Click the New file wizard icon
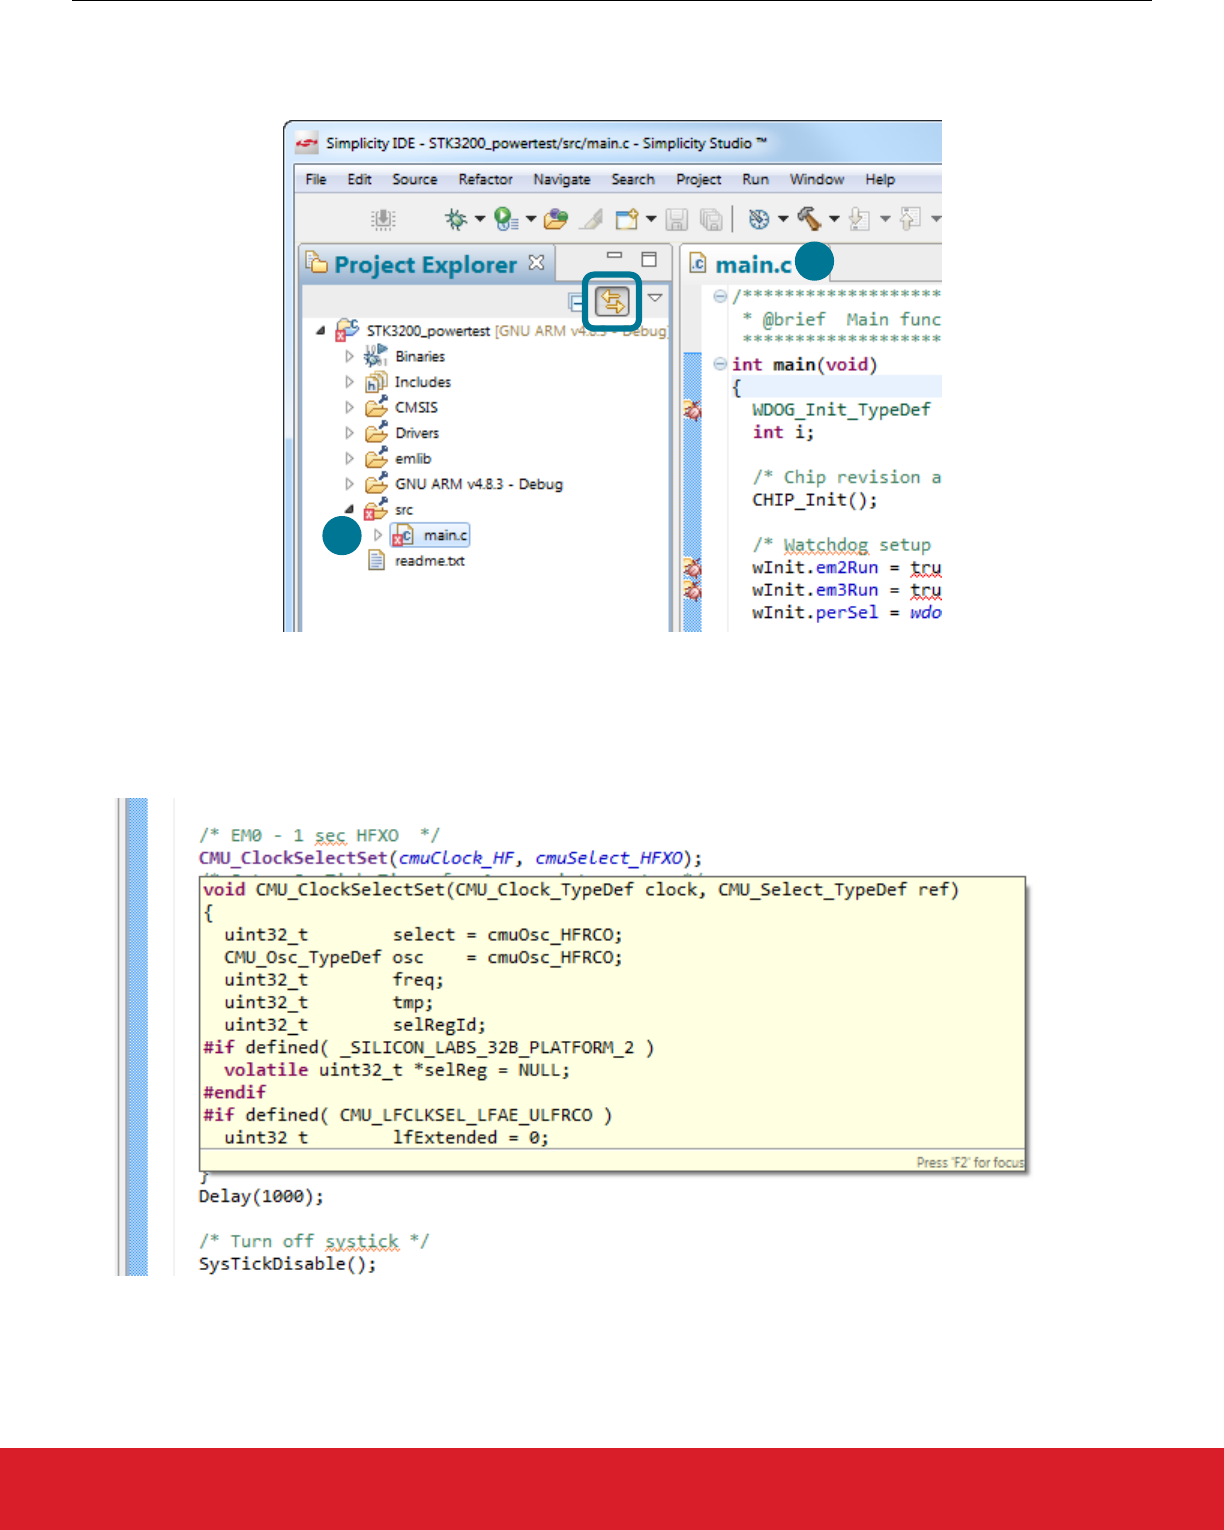 click(x=627, y=219)
